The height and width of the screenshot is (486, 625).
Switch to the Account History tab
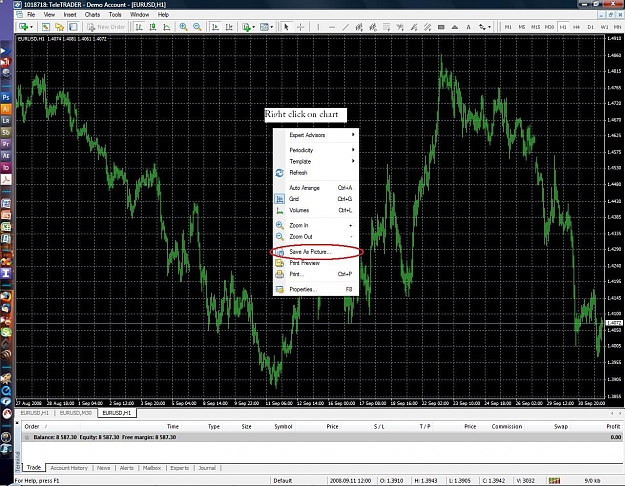click(x=69, y=468)
